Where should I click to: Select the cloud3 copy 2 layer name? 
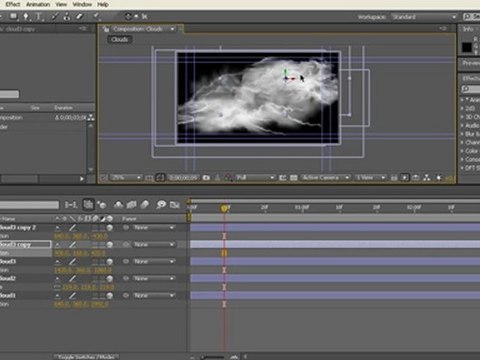18,227
